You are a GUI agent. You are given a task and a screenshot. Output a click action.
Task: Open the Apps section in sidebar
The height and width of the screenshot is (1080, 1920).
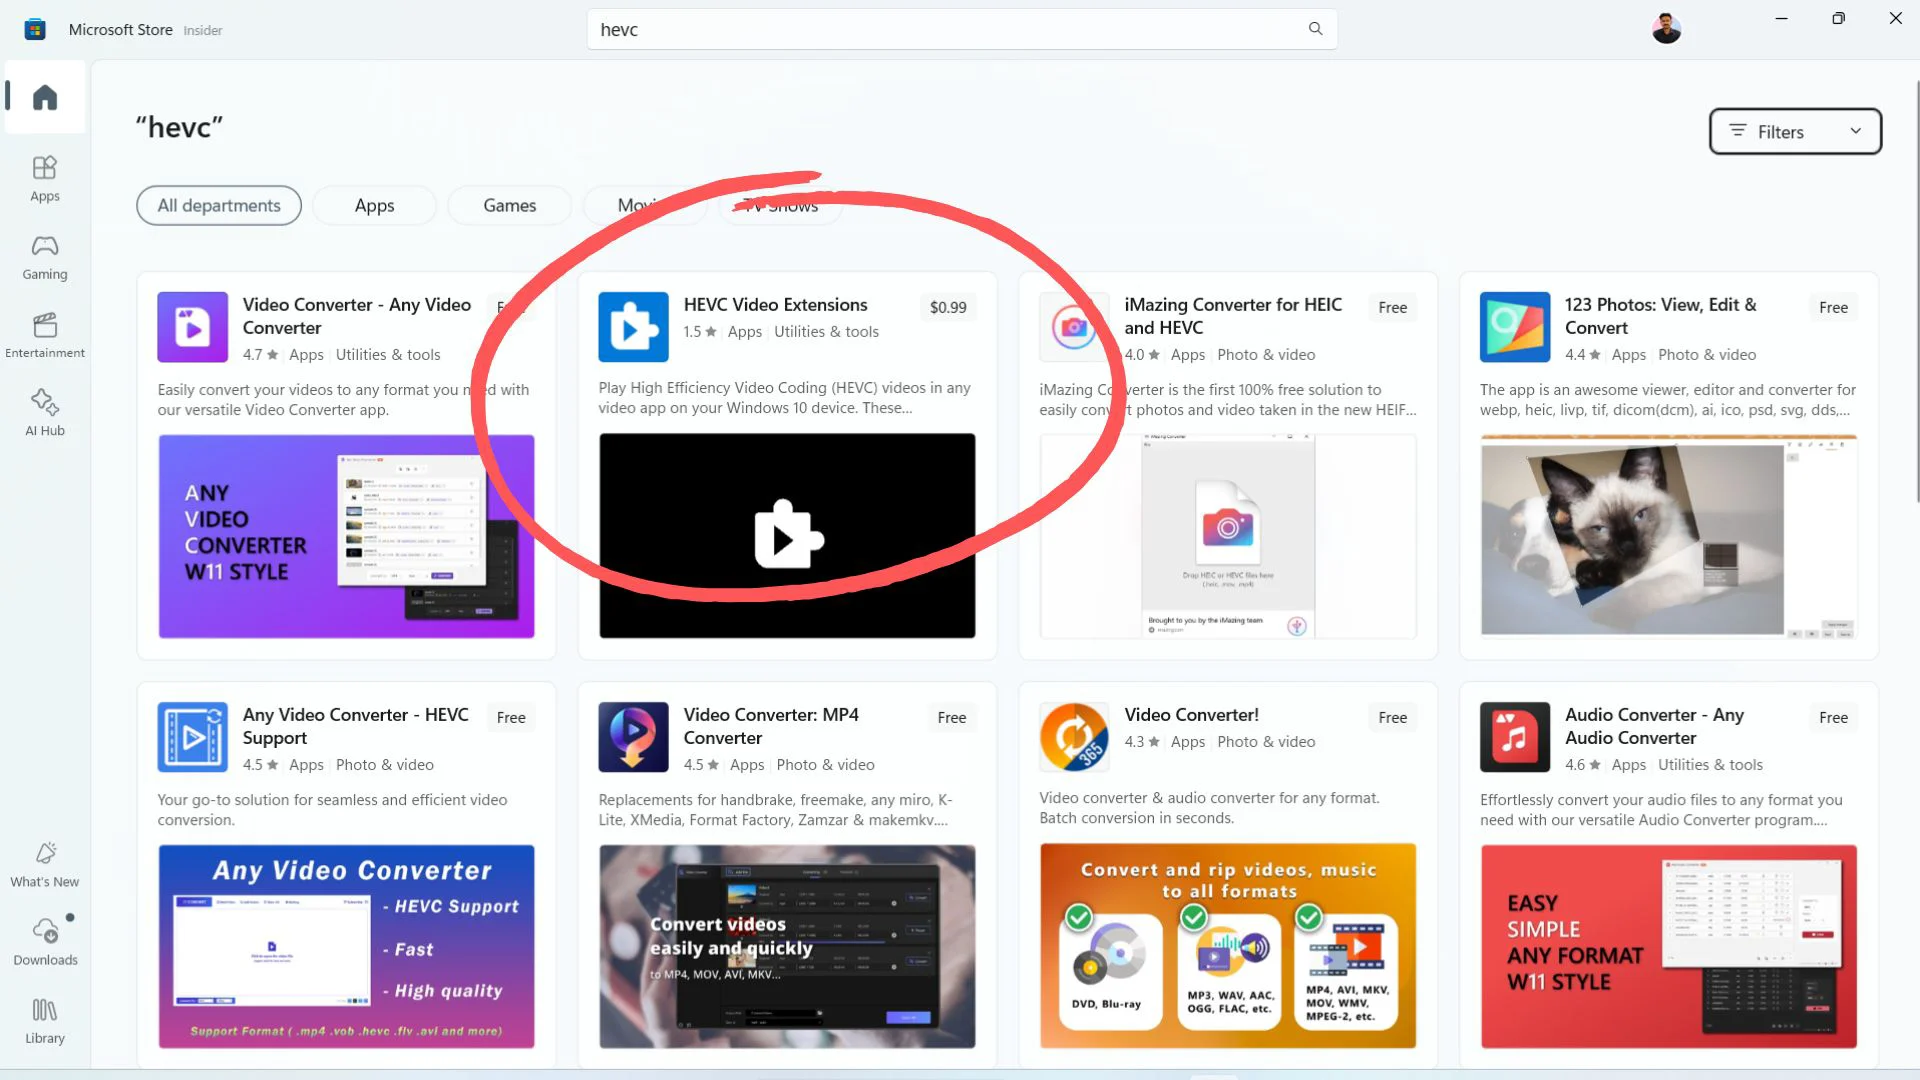pos(44,178)
